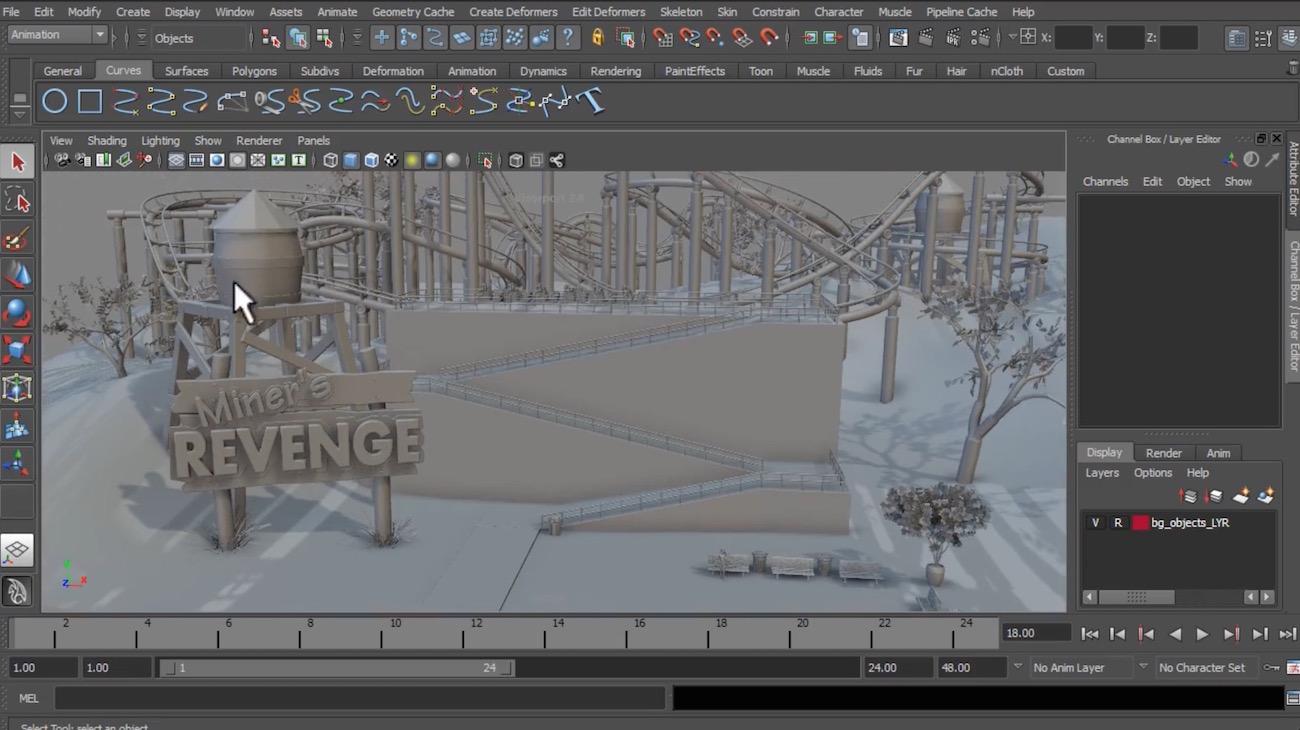The width and height of the screenshot is (1300, 730).
Task: Click the red color swatch of bg_objects_LYR
Action: (1140, 523)
